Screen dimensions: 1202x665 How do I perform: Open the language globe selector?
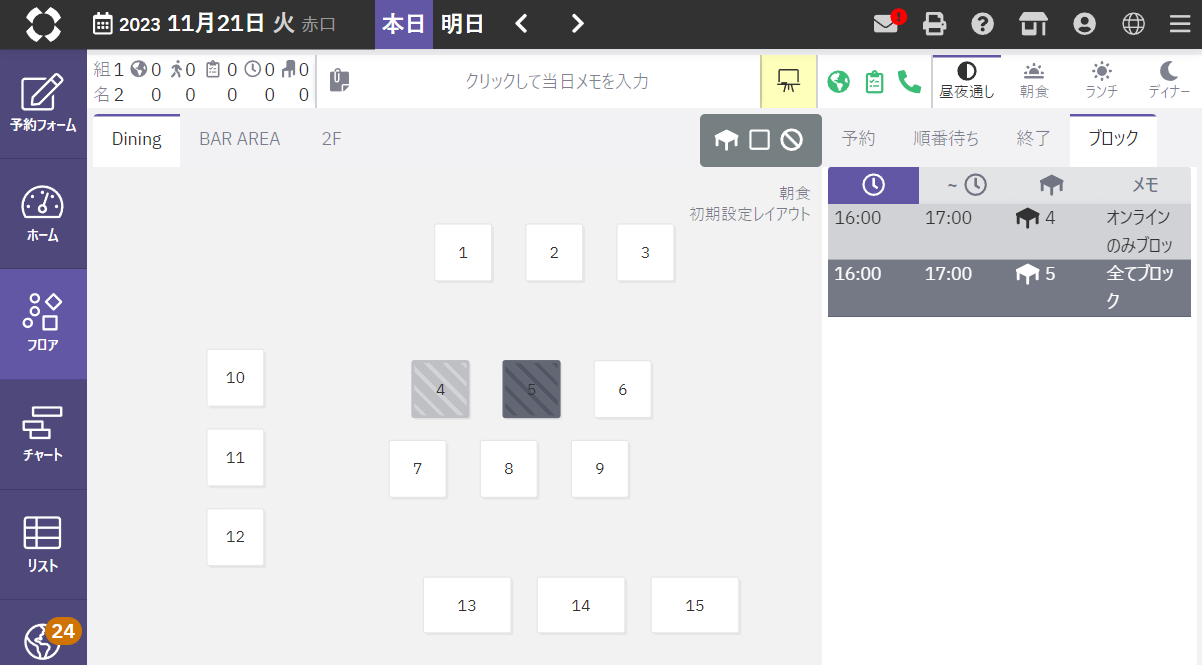(x=1132, y=24)
